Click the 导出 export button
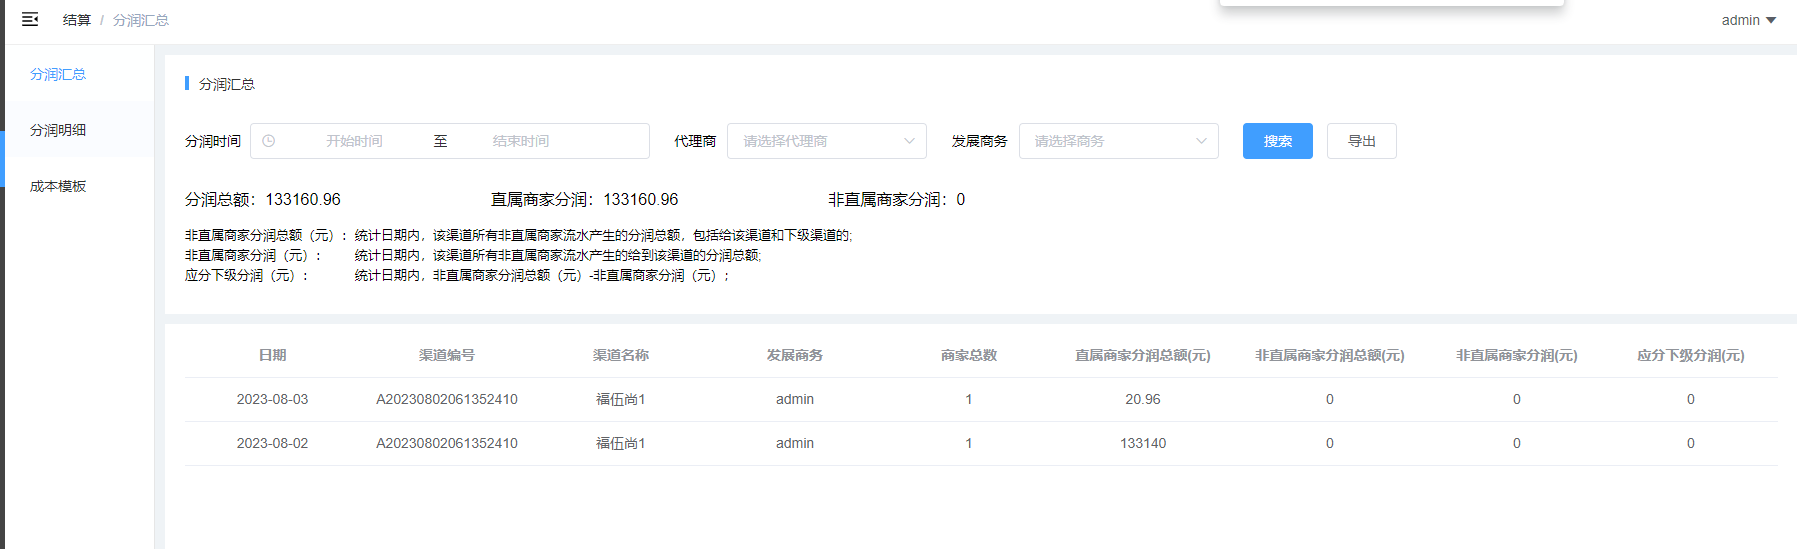1797x549 pixels. pos(1361,141)
